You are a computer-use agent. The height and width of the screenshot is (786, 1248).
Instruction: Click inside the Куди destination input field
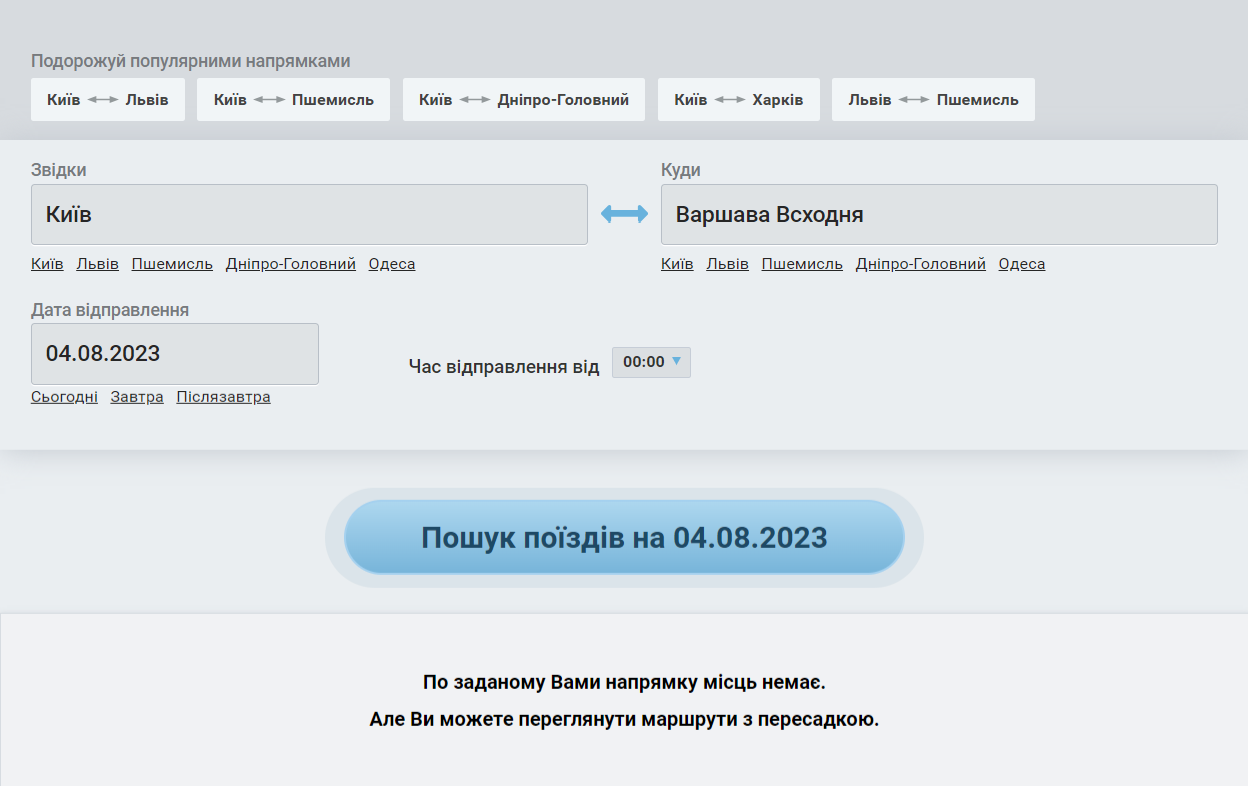point(938,213)
